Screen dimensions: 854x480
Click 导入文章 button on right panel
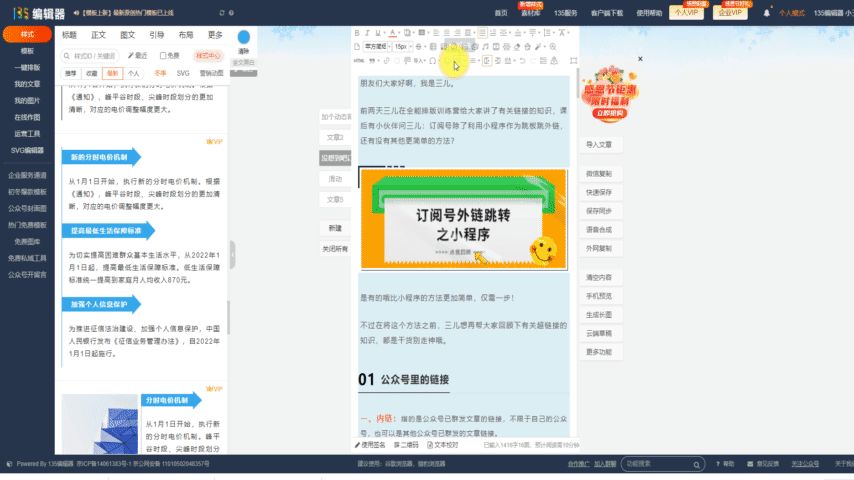[599, 144]
